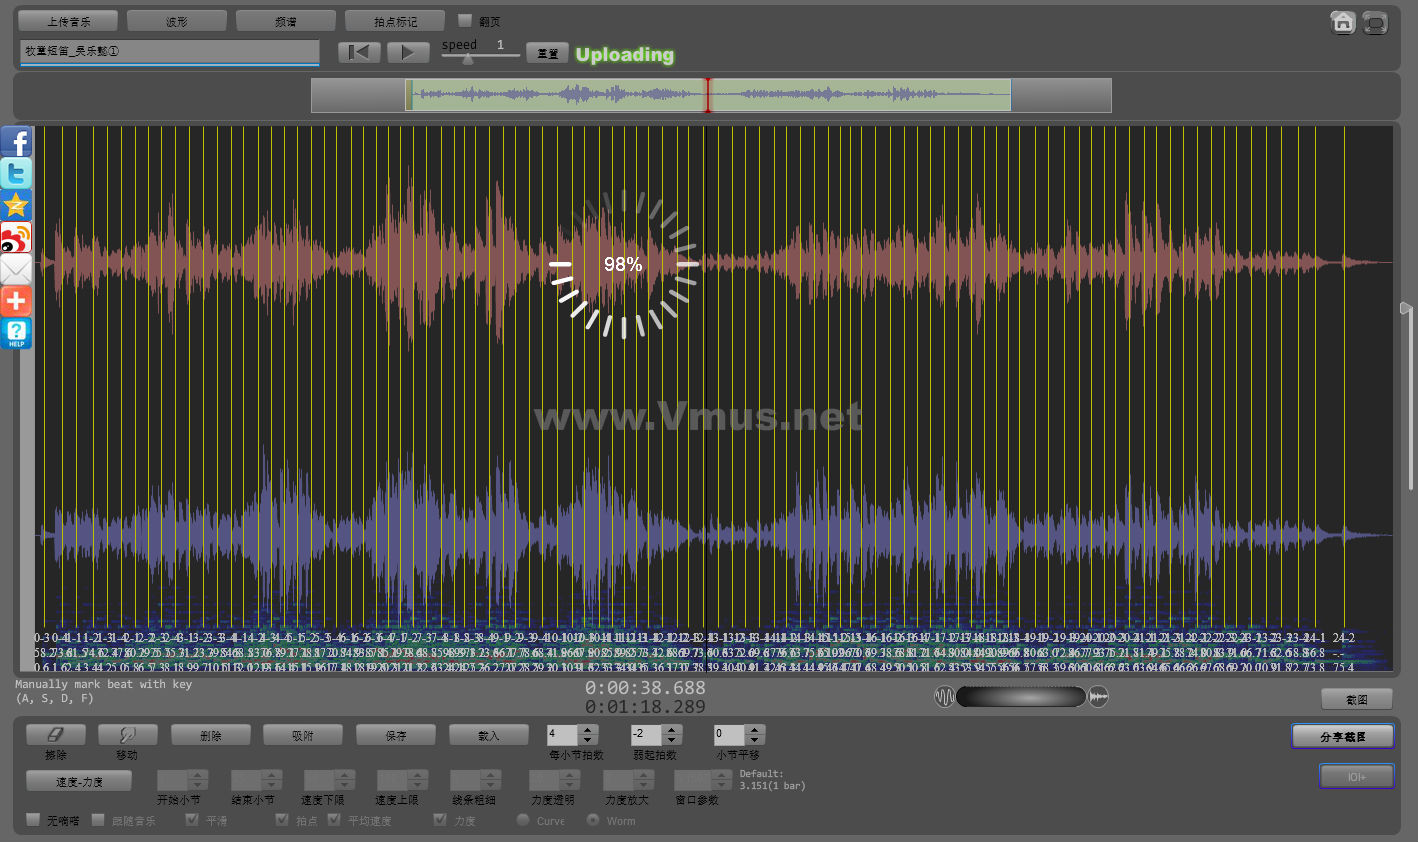The height and width of the screenshot is (842, 1418).
Task: Select the Worm radio button
Action: point(593,820)
